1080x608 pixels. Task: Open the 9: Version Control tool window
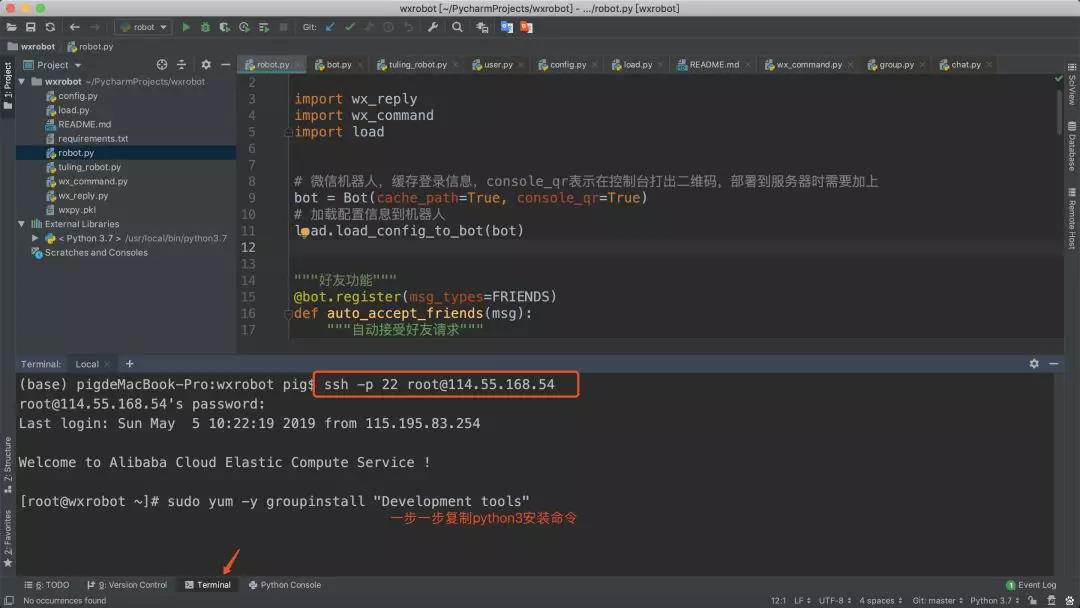[x=127, y=585]
